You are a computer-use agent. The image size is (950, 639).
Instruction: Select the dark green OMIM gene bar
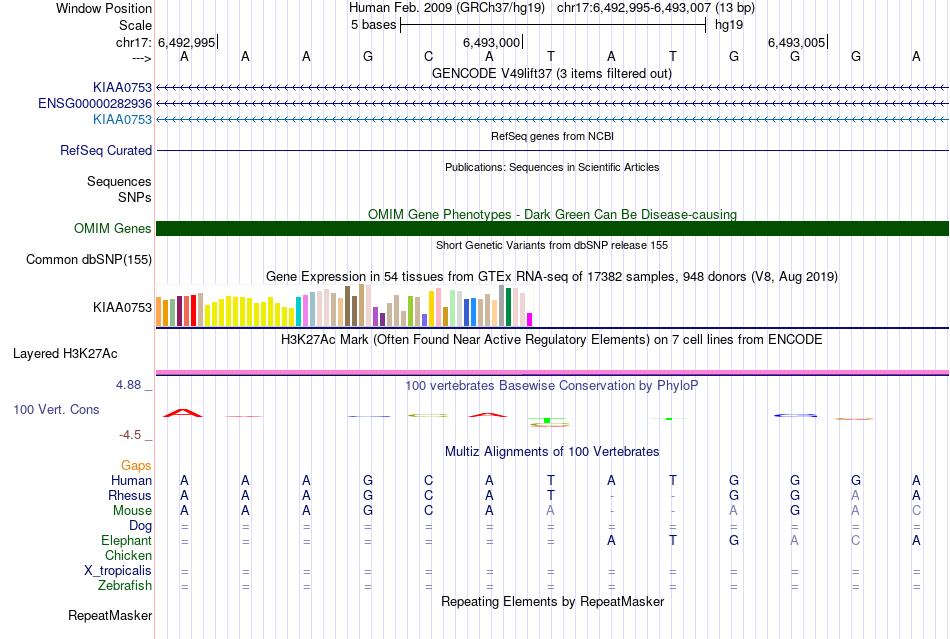[553, 228]
